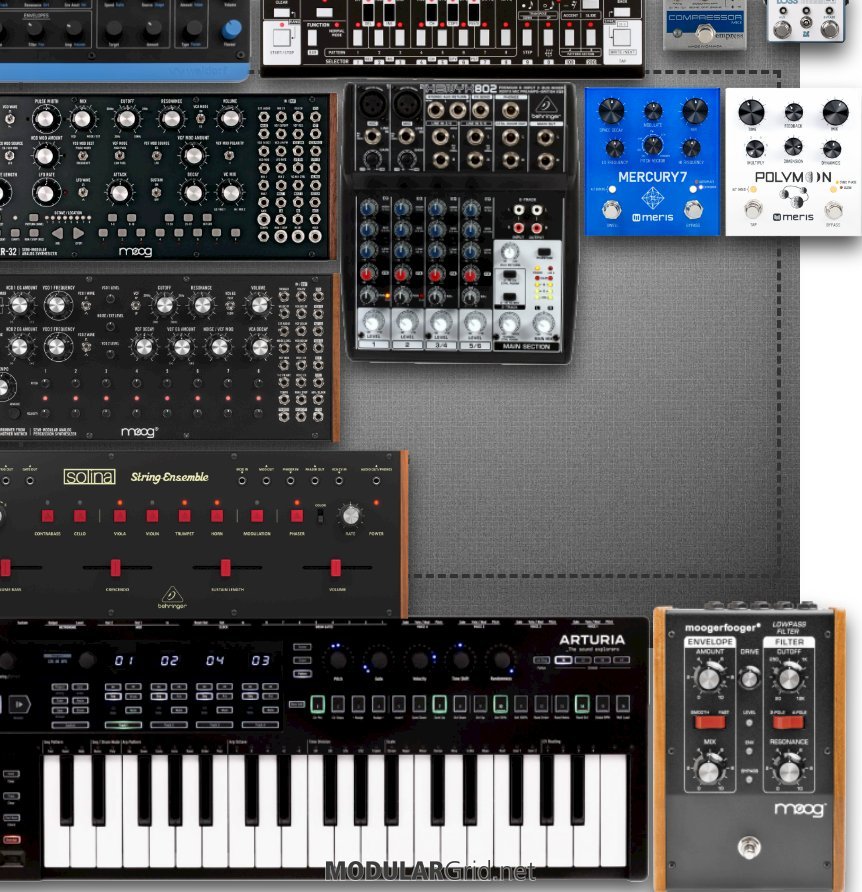Toggle the Solina Cello button
Image resolution: width=862 pixels, height=892 pixels.
(x=80, y=516)
